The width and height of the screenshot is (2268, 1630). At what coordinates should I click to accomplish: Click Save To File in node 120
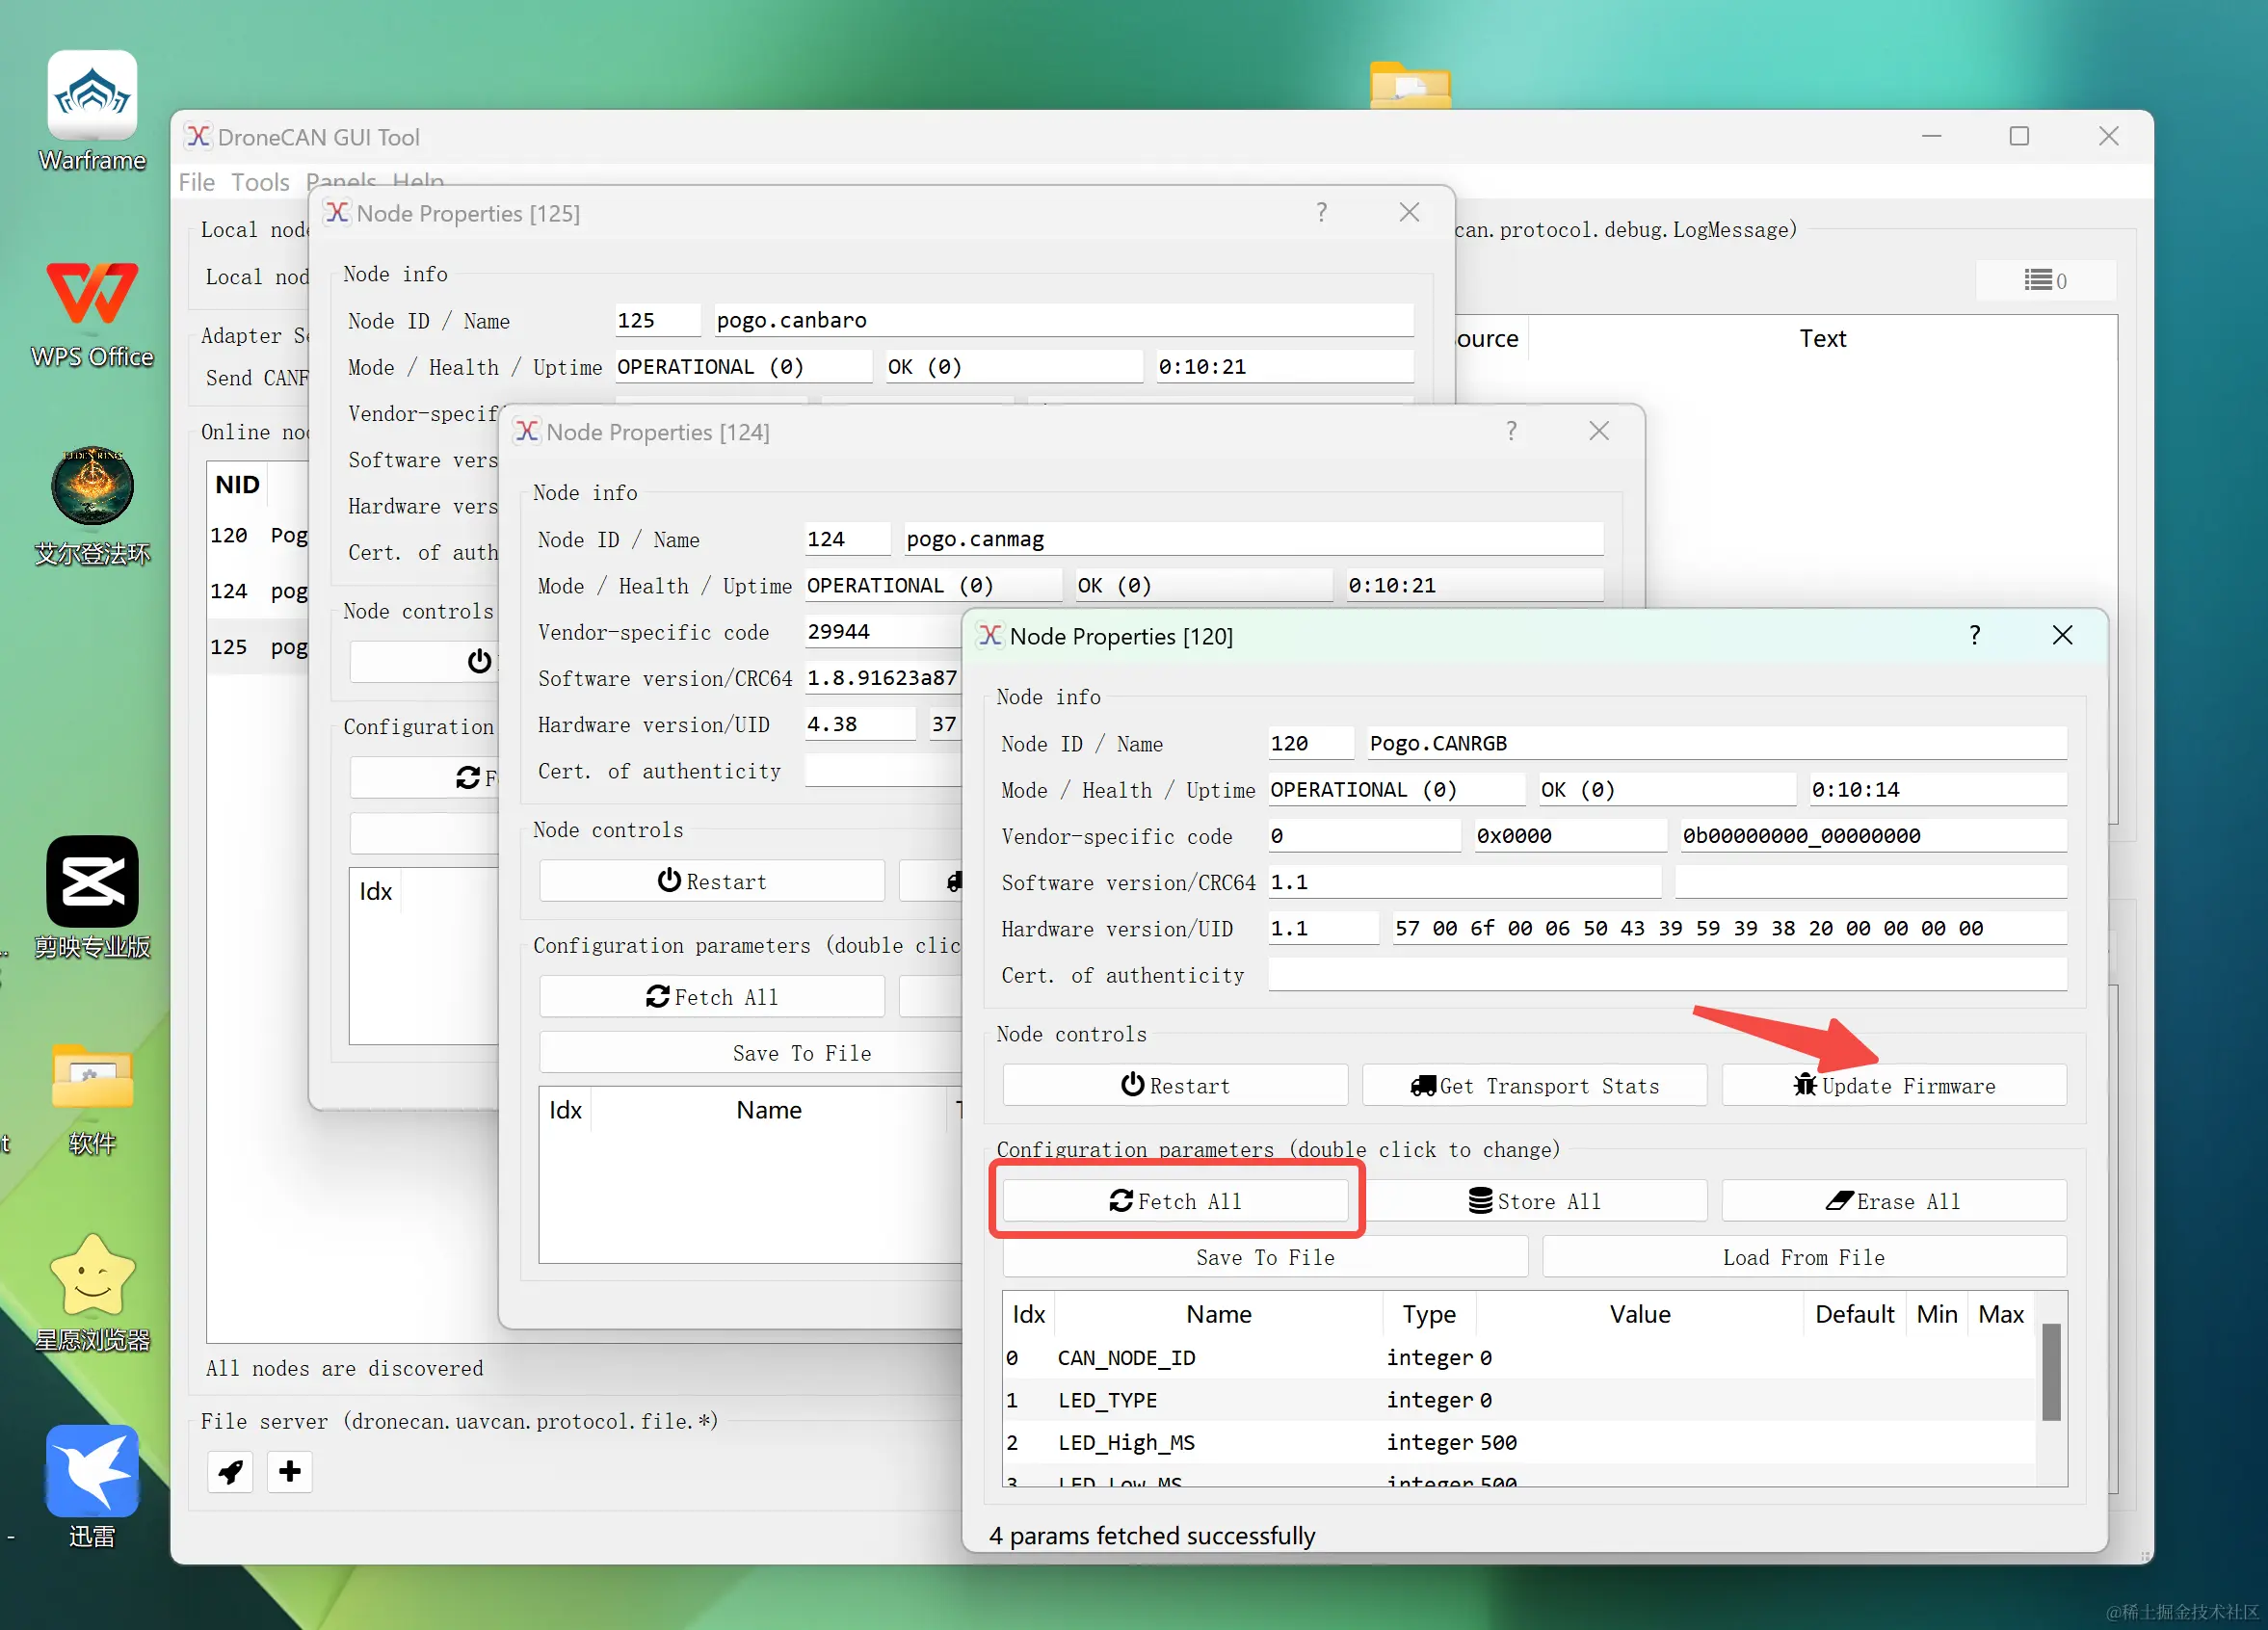tap(1264, 1257)
